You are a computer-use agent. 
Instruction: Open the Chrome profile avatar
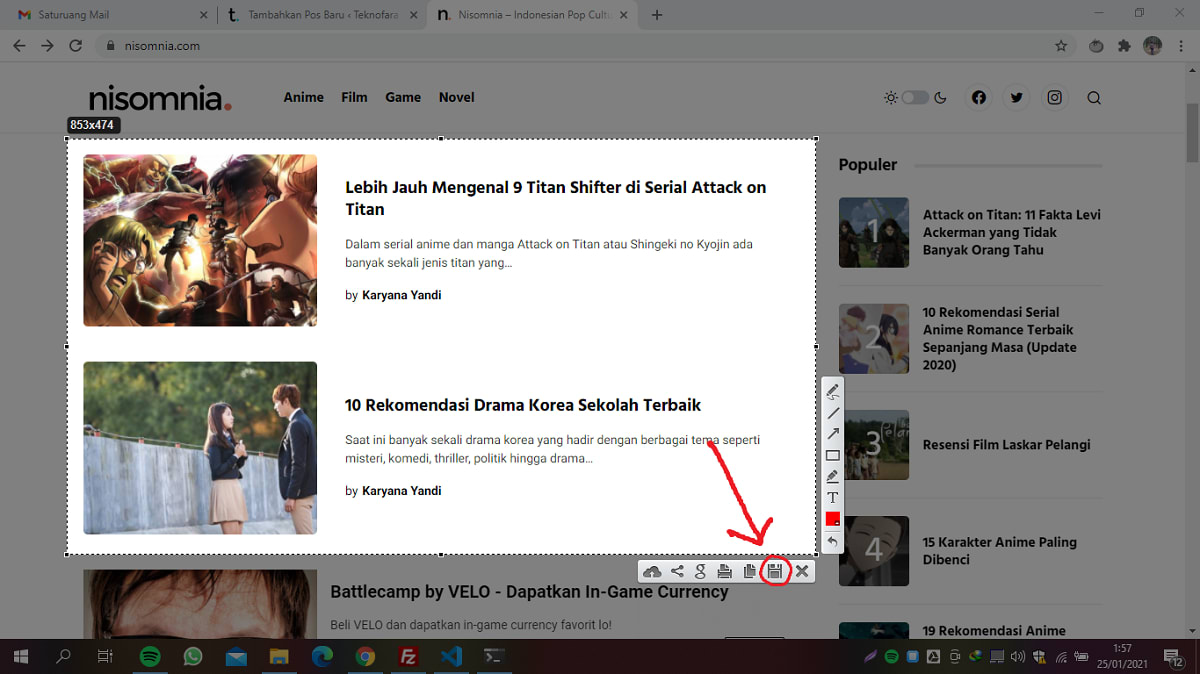[1152, 46]
